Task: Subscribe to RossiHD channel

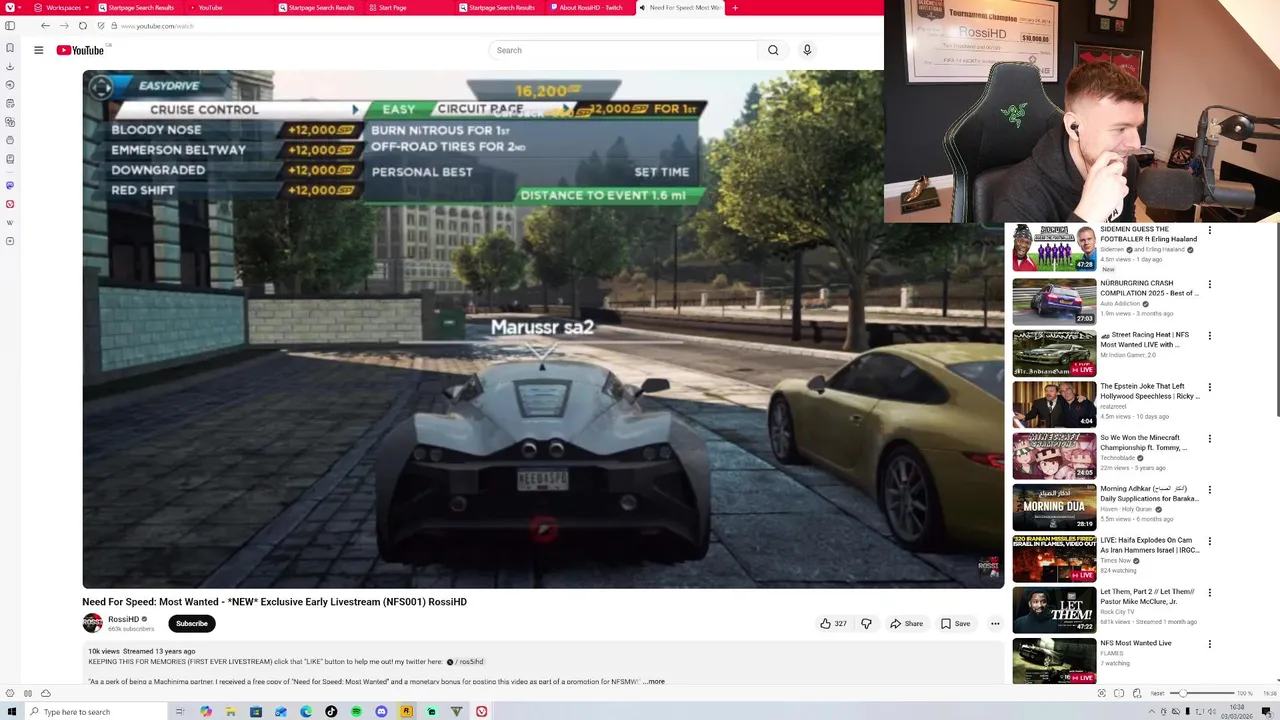Action: [x=192, y=623]
